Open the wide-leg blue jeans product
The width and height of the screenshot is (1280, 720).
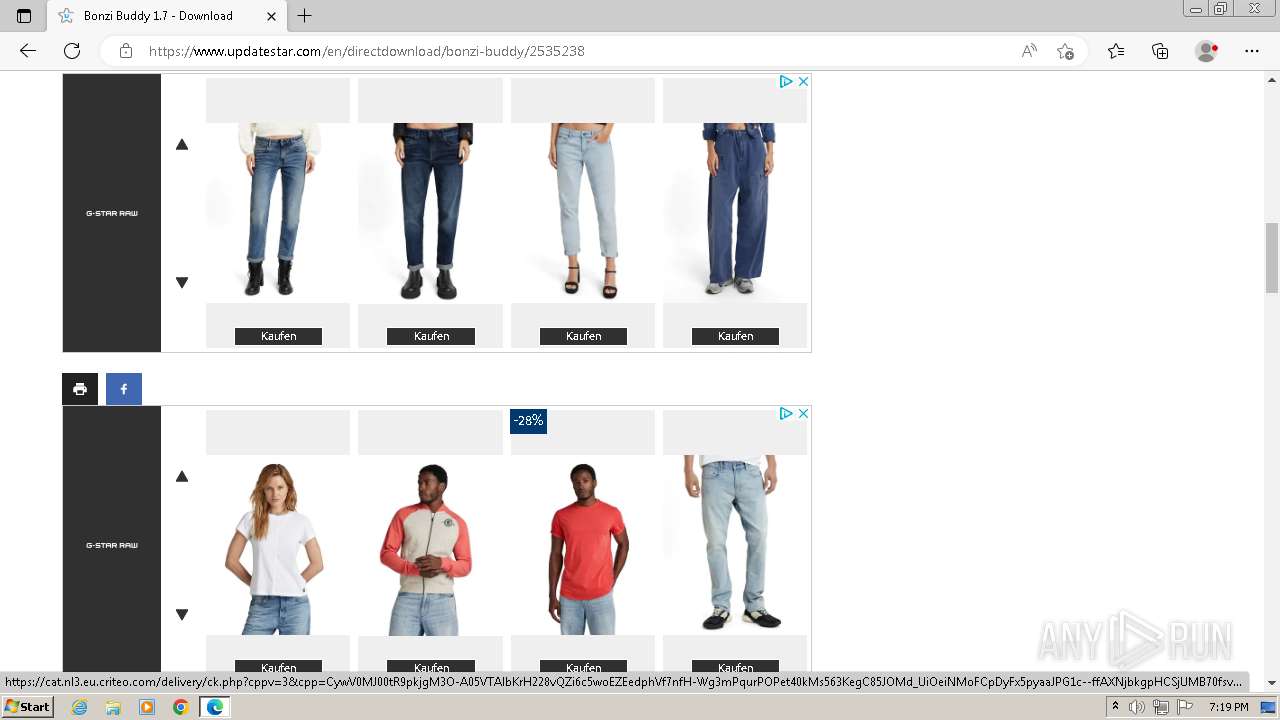(735, 211)
